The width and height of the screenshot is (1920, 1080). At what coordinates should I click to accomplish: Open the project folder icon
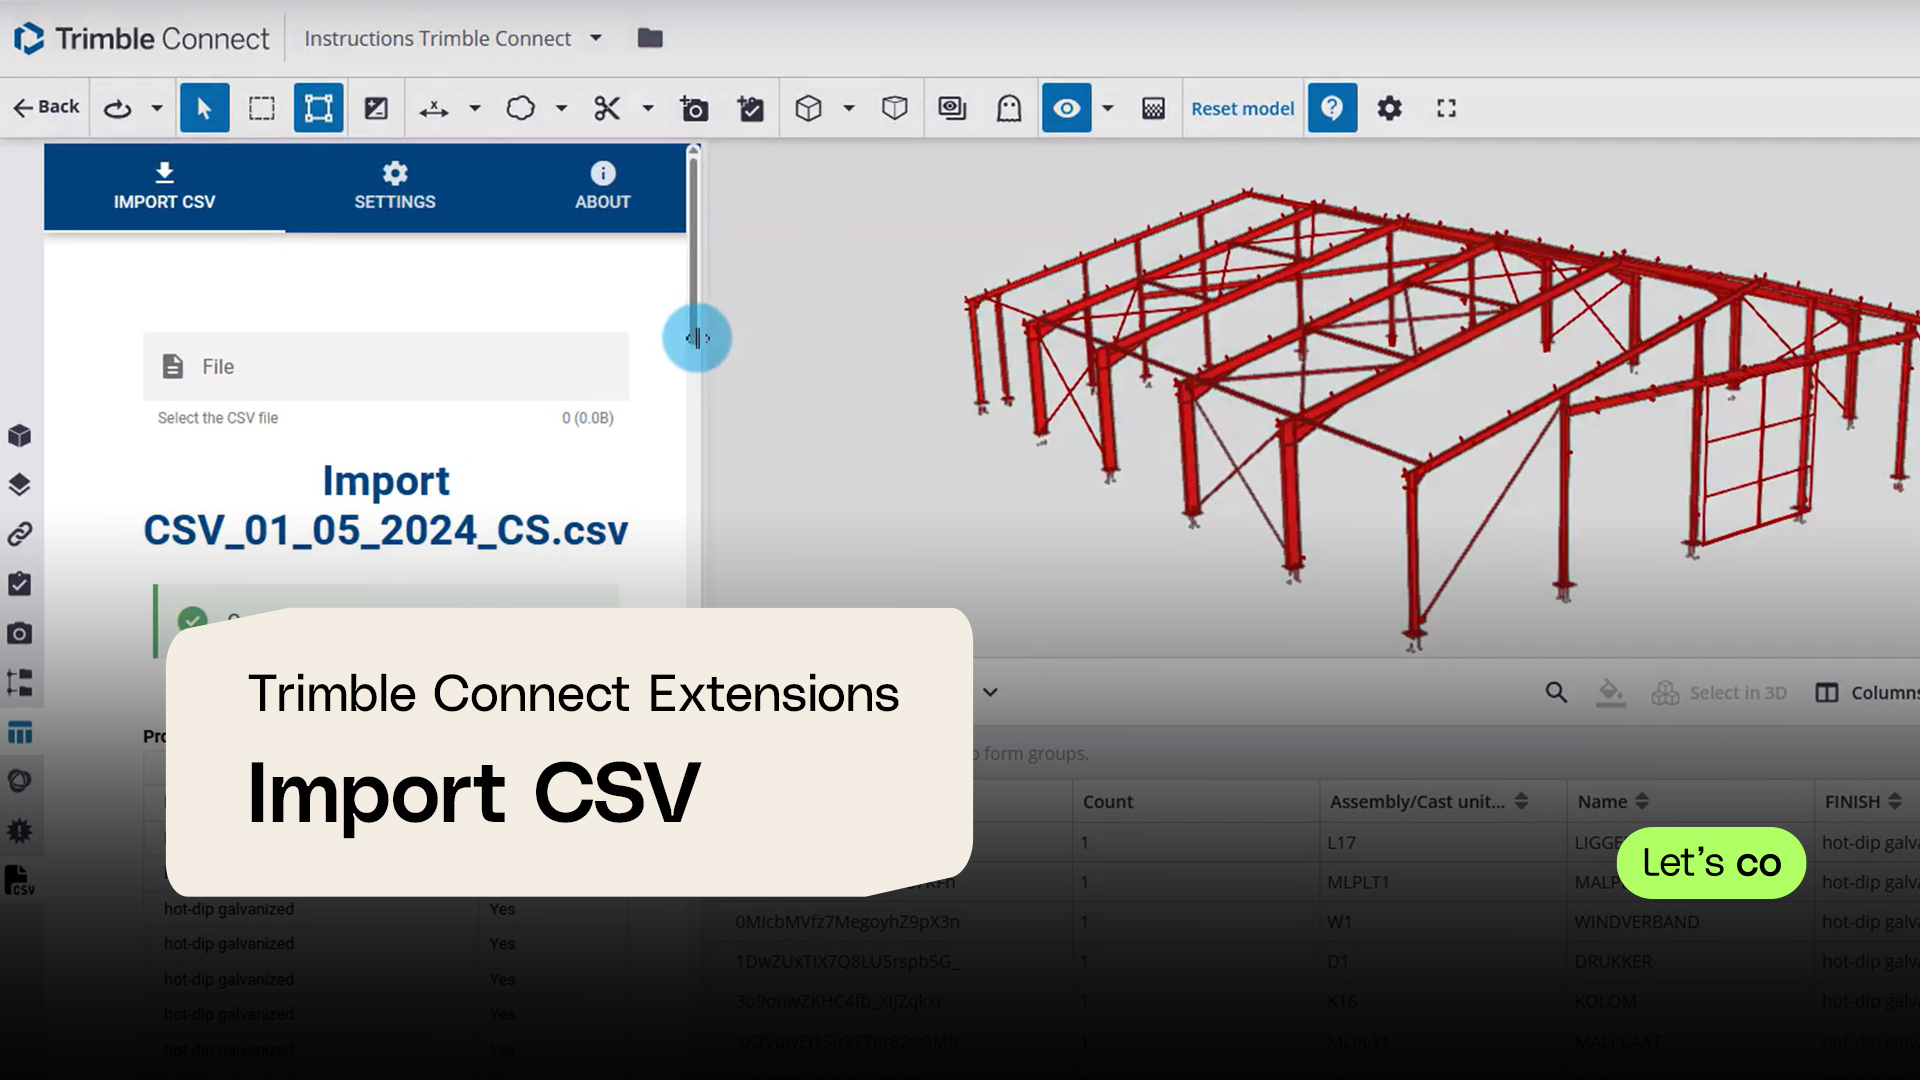click(650, 38)
